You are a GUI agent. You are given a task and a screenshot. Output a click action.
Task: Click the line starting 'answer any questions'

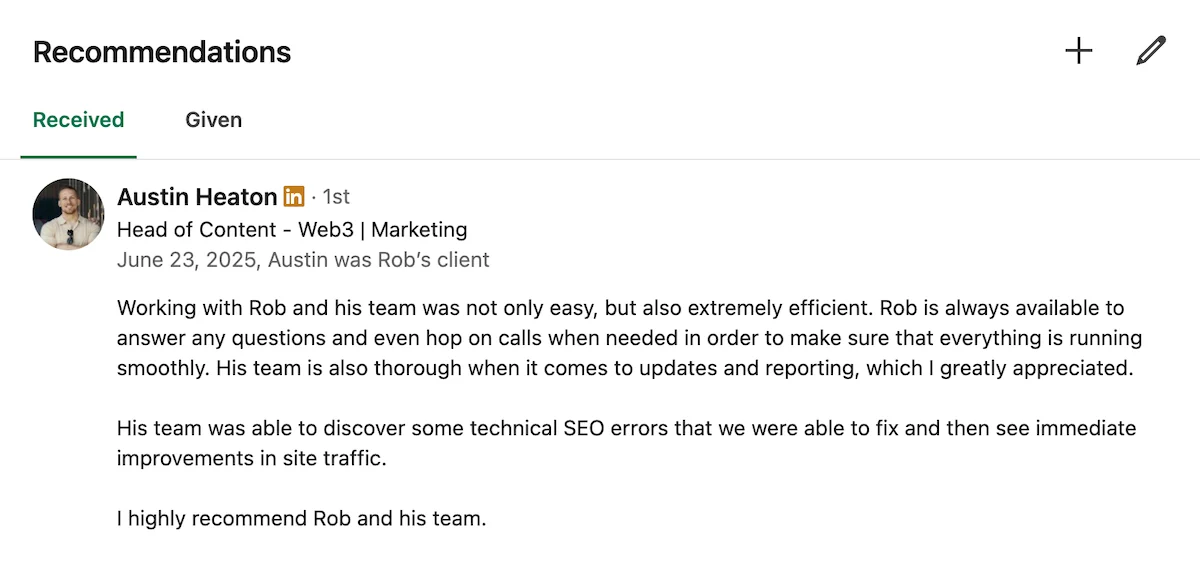629,338
